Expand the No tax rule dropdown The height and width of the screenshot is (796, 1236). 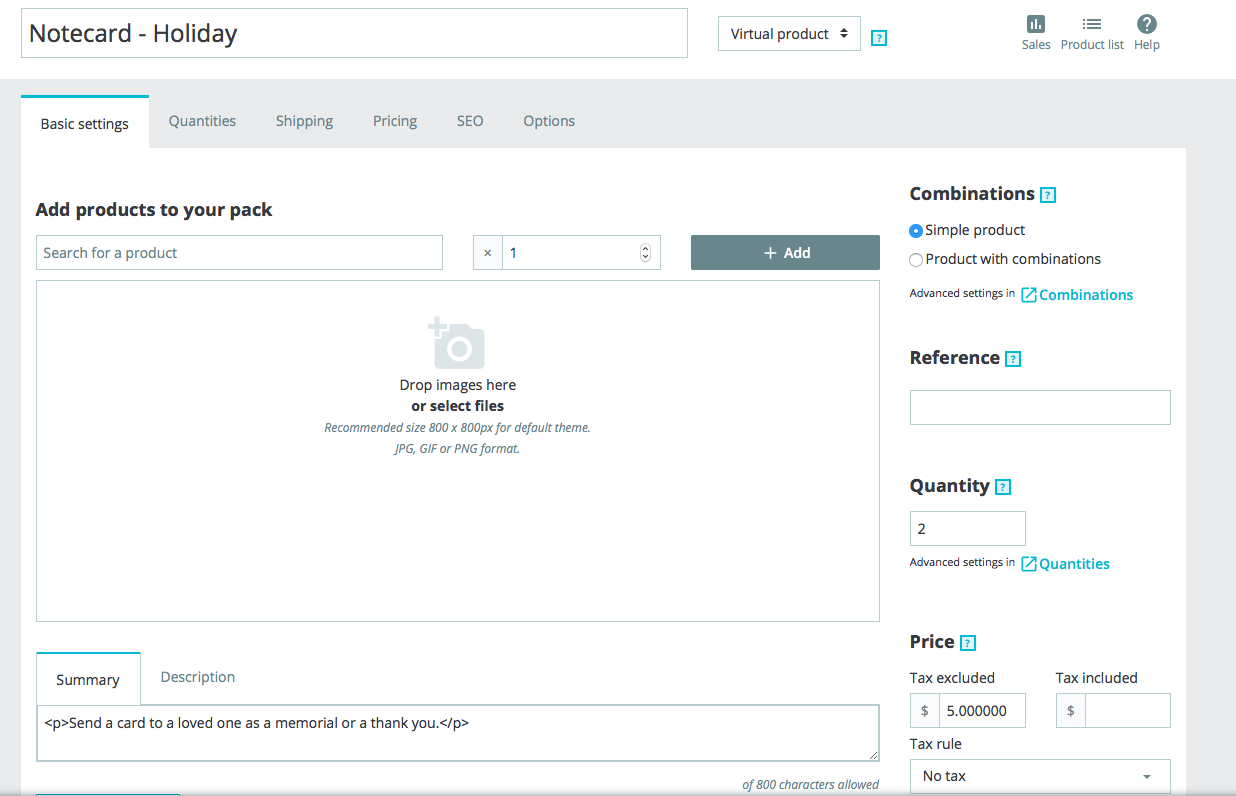[x=1040, y=776]
